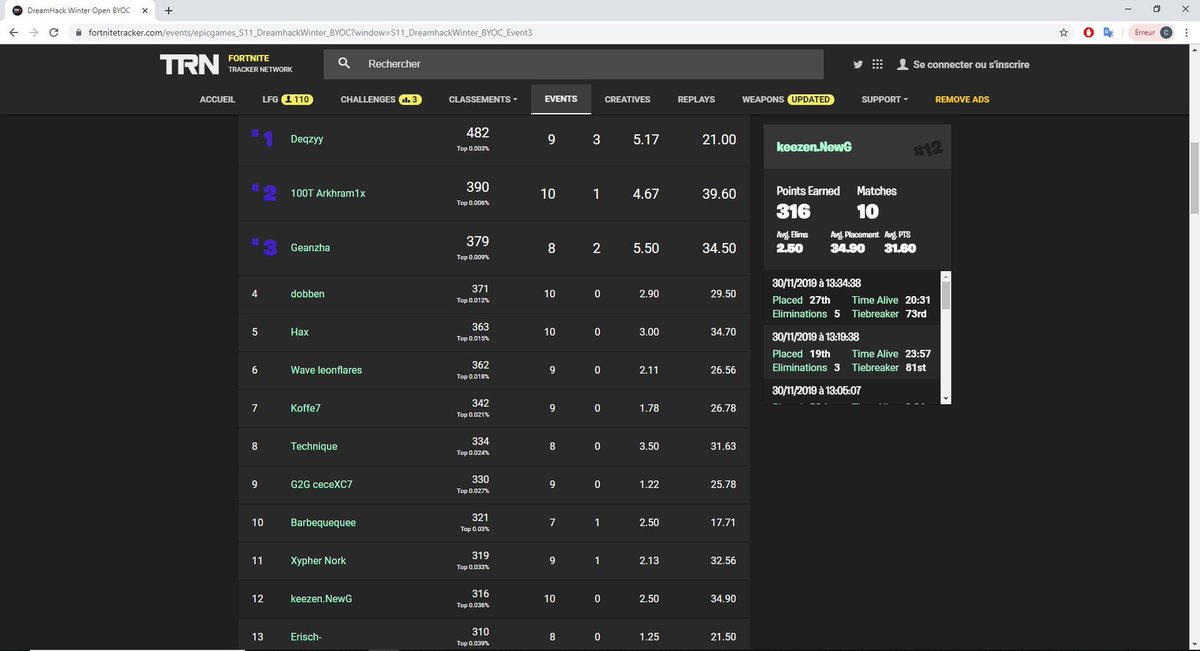Bookmark this page with the star icon

tap(1064, 32)
